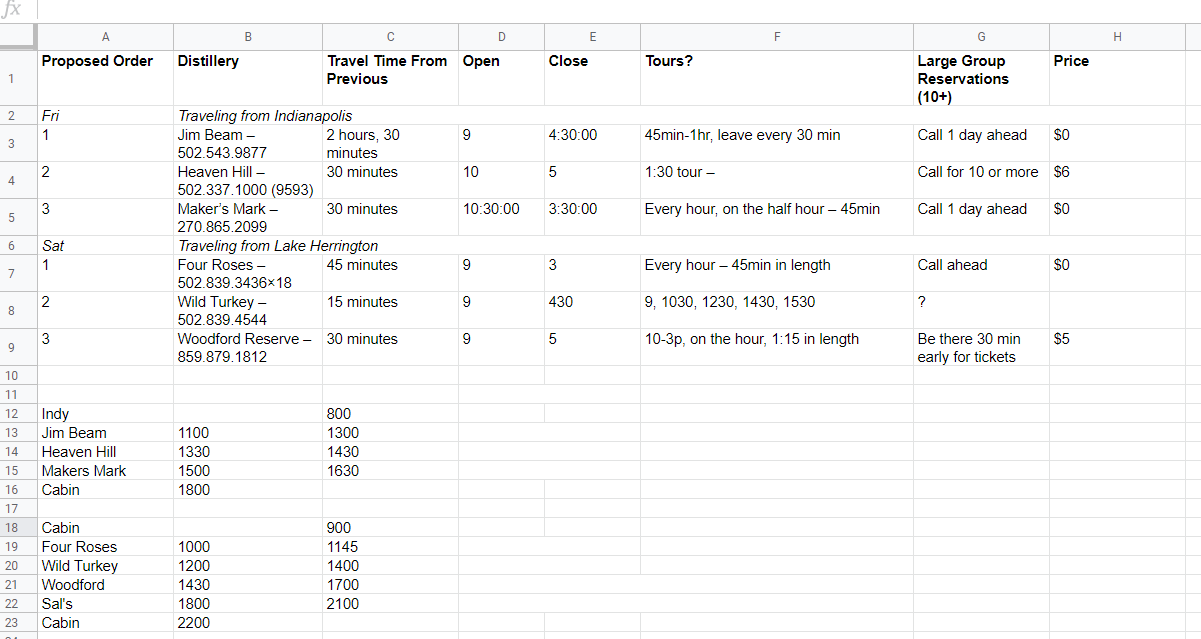Viewport: 1201px width, 639px height.
Task: Select the 'Makers Mark' schedule cell
Action: 106,471
